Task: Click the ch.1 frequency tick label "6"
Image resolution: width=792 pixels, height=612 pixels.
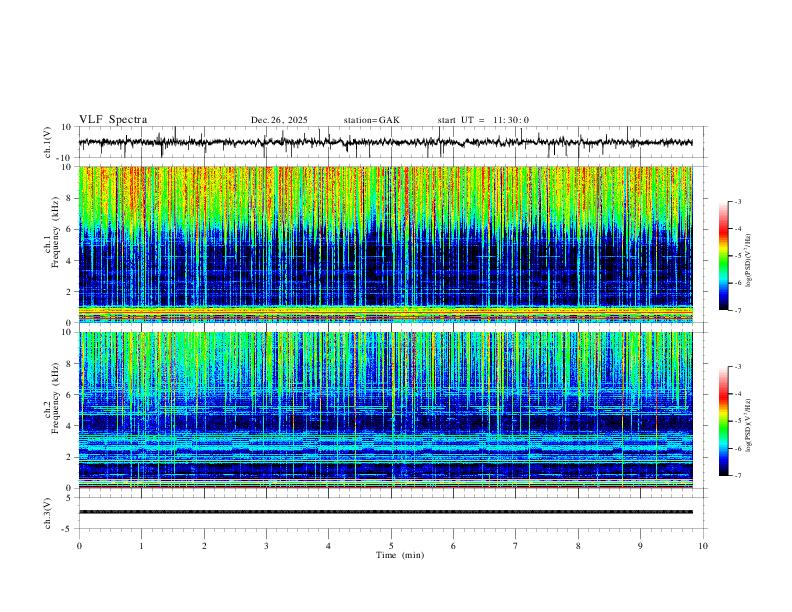Action: [70, 229]
